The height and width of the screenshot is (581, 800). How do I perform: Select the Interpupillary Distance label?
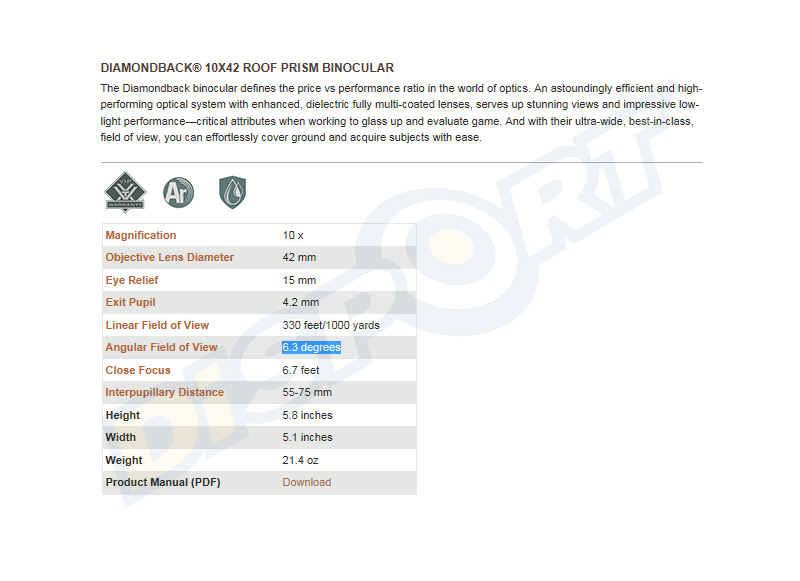(x=164, y=392)
